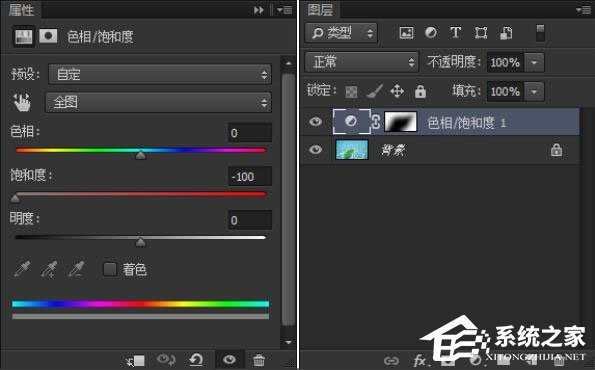The width and height of the screenshot is (595, 370).
Task: Reset adjustment to defaults
Action: click(196, 359)
